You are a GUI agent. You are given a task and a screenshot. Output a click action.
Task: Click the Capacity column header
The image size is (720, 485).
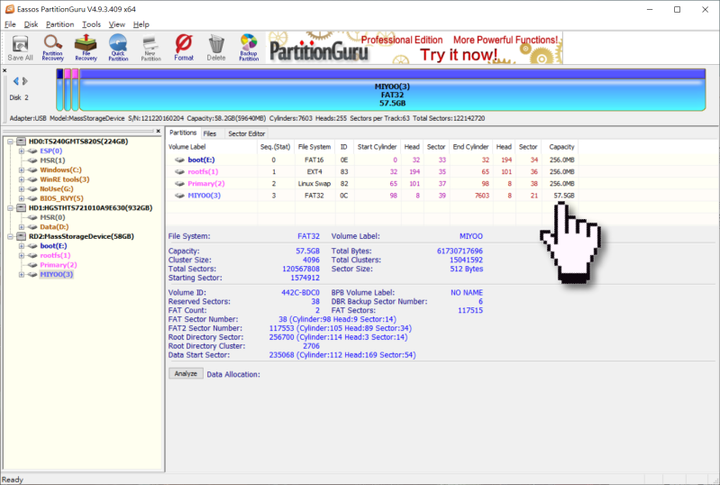coord(561,147)
